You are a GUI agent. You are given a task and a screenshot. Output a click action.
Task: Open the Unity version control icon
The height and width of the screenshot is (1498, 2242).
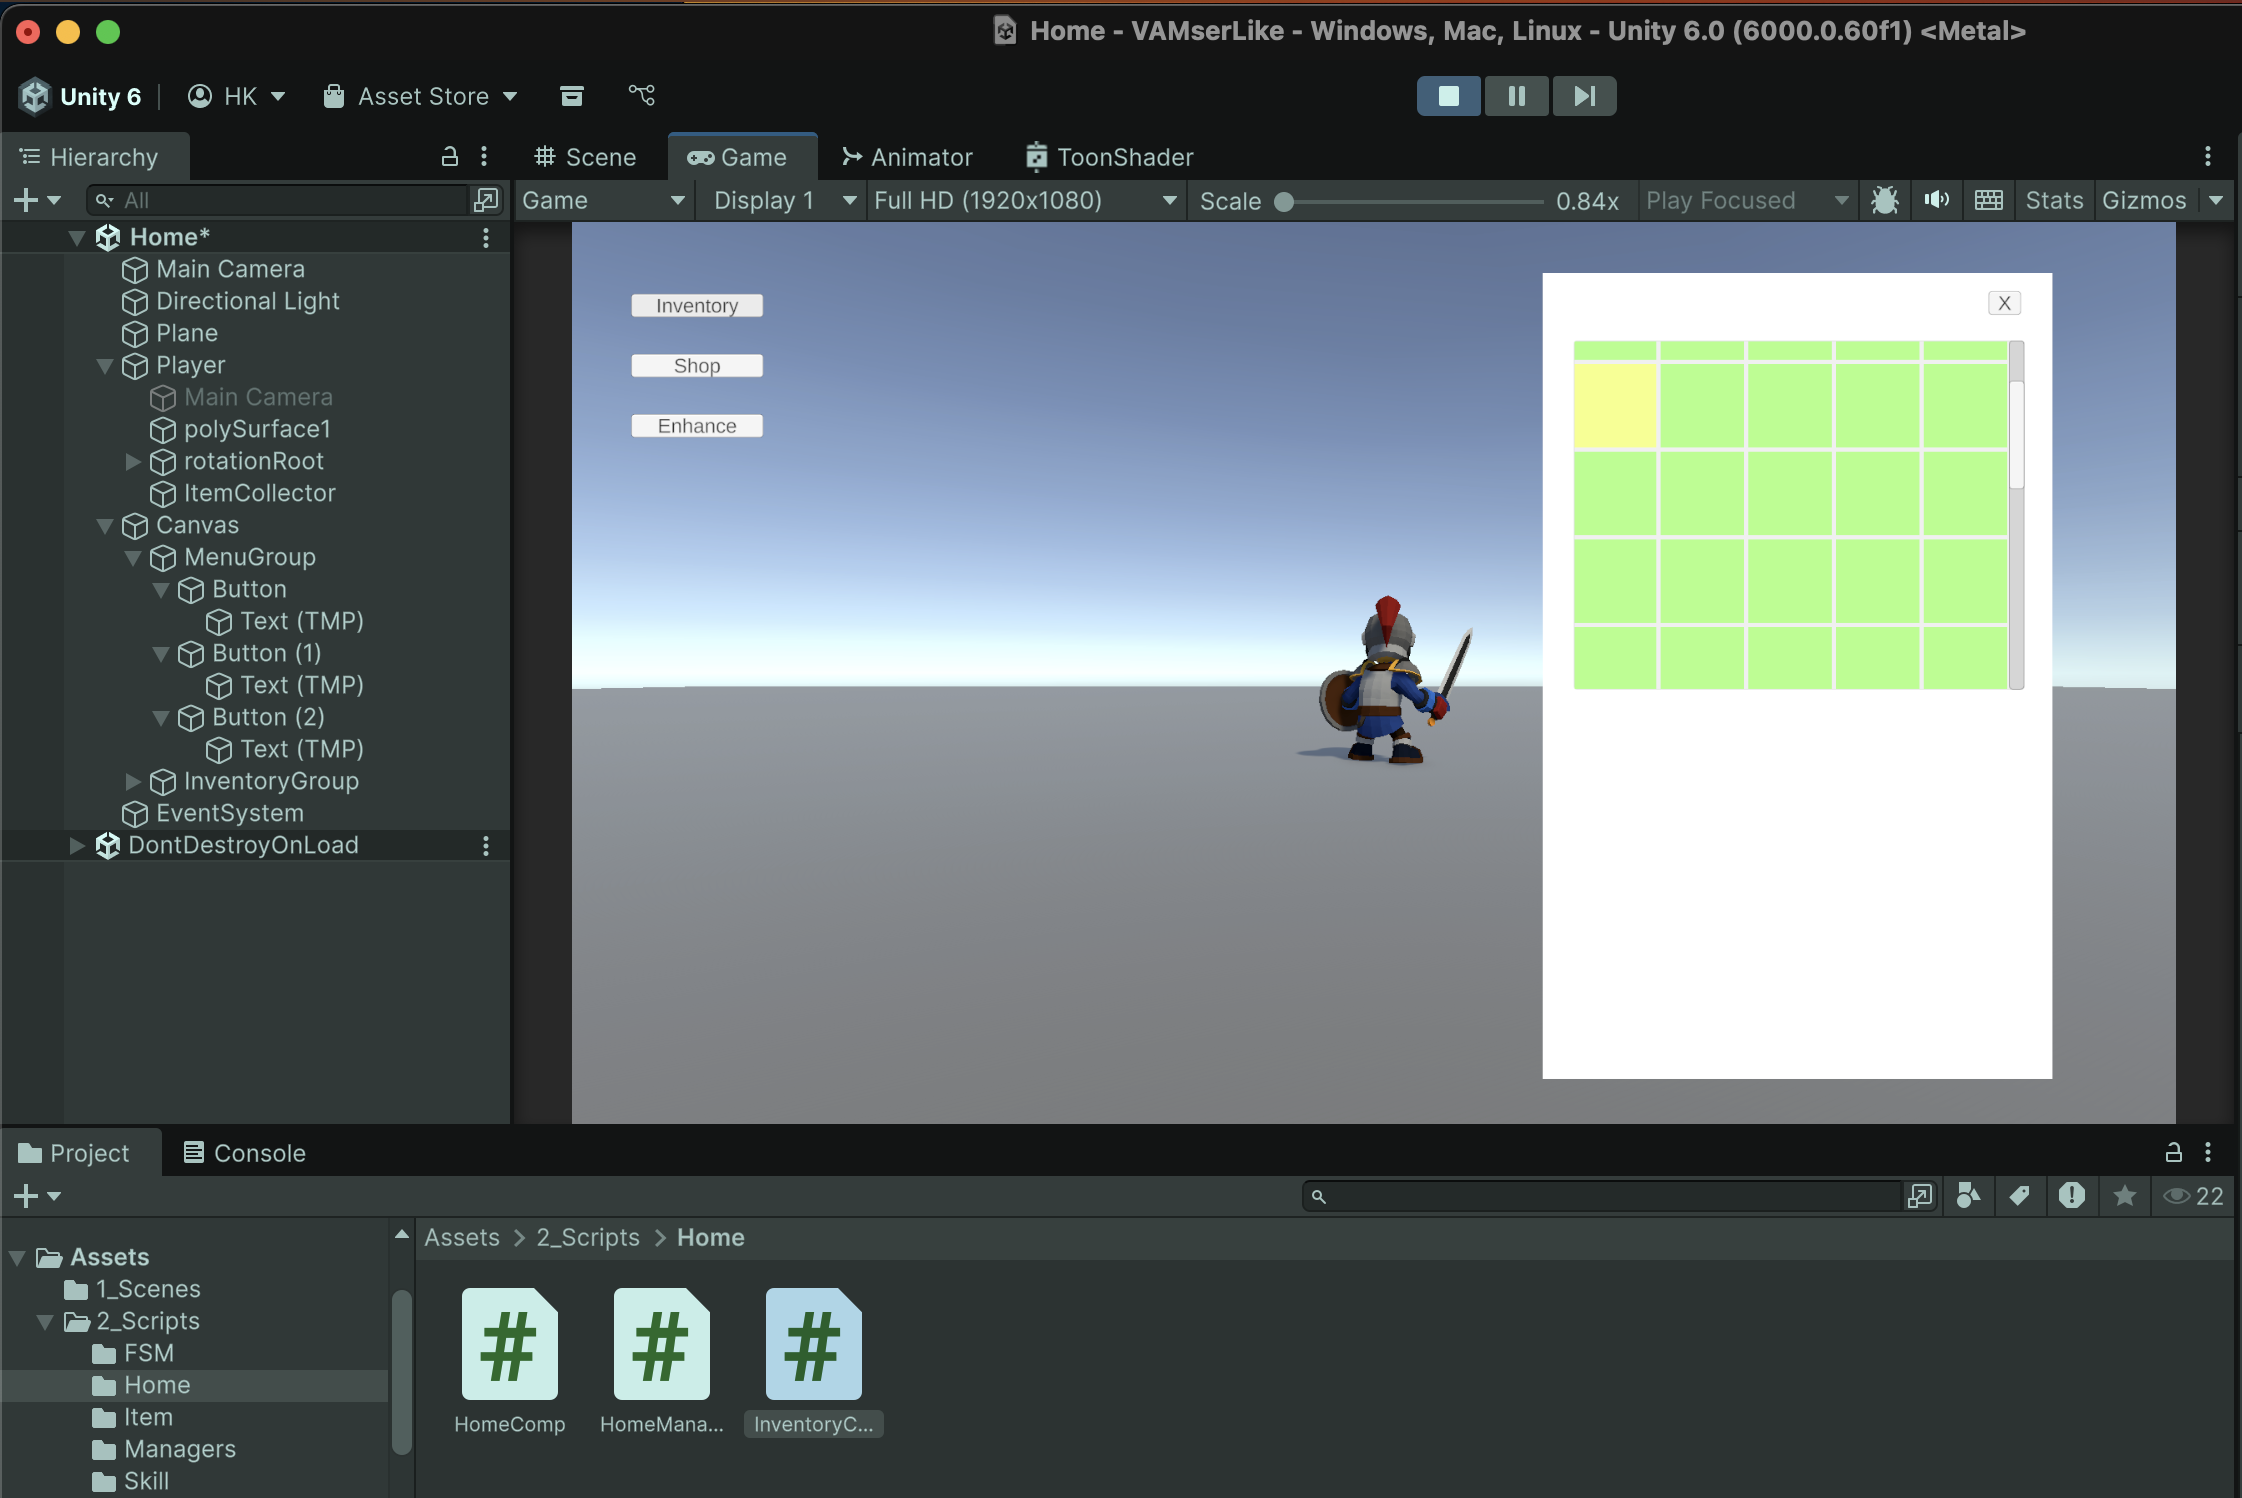[x=641, y=95]
